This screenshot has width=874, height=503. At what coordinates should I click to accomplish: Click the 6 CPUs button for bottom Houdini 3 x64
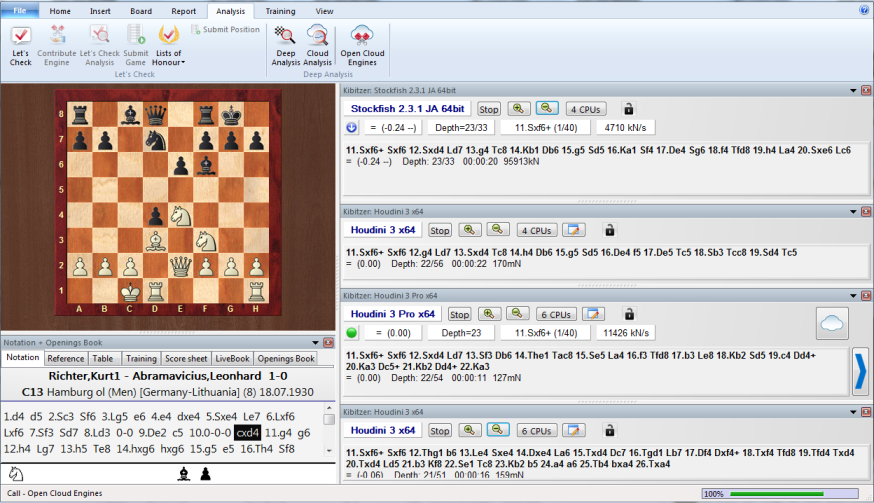(x=536, y=431)
